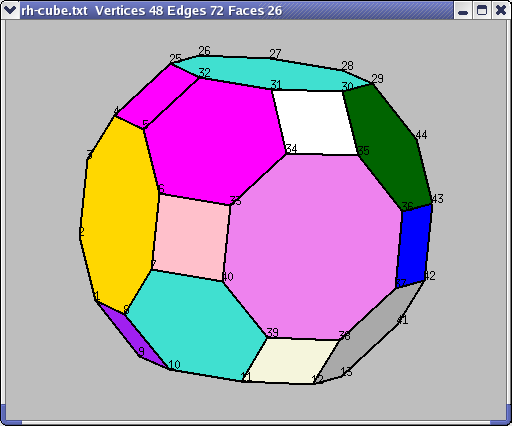Select the large magenta hexagon face

213,140
